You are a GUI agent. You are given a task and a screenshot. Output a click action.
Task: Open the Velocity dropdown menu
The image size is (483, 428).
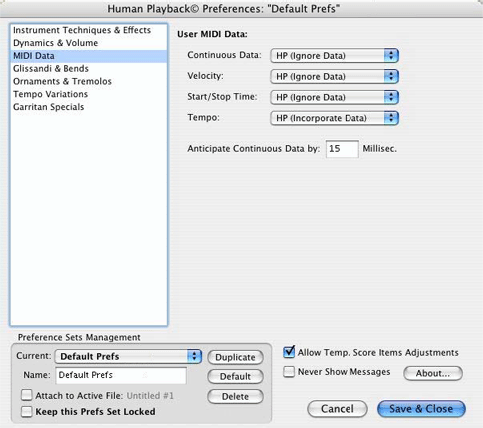334,76
